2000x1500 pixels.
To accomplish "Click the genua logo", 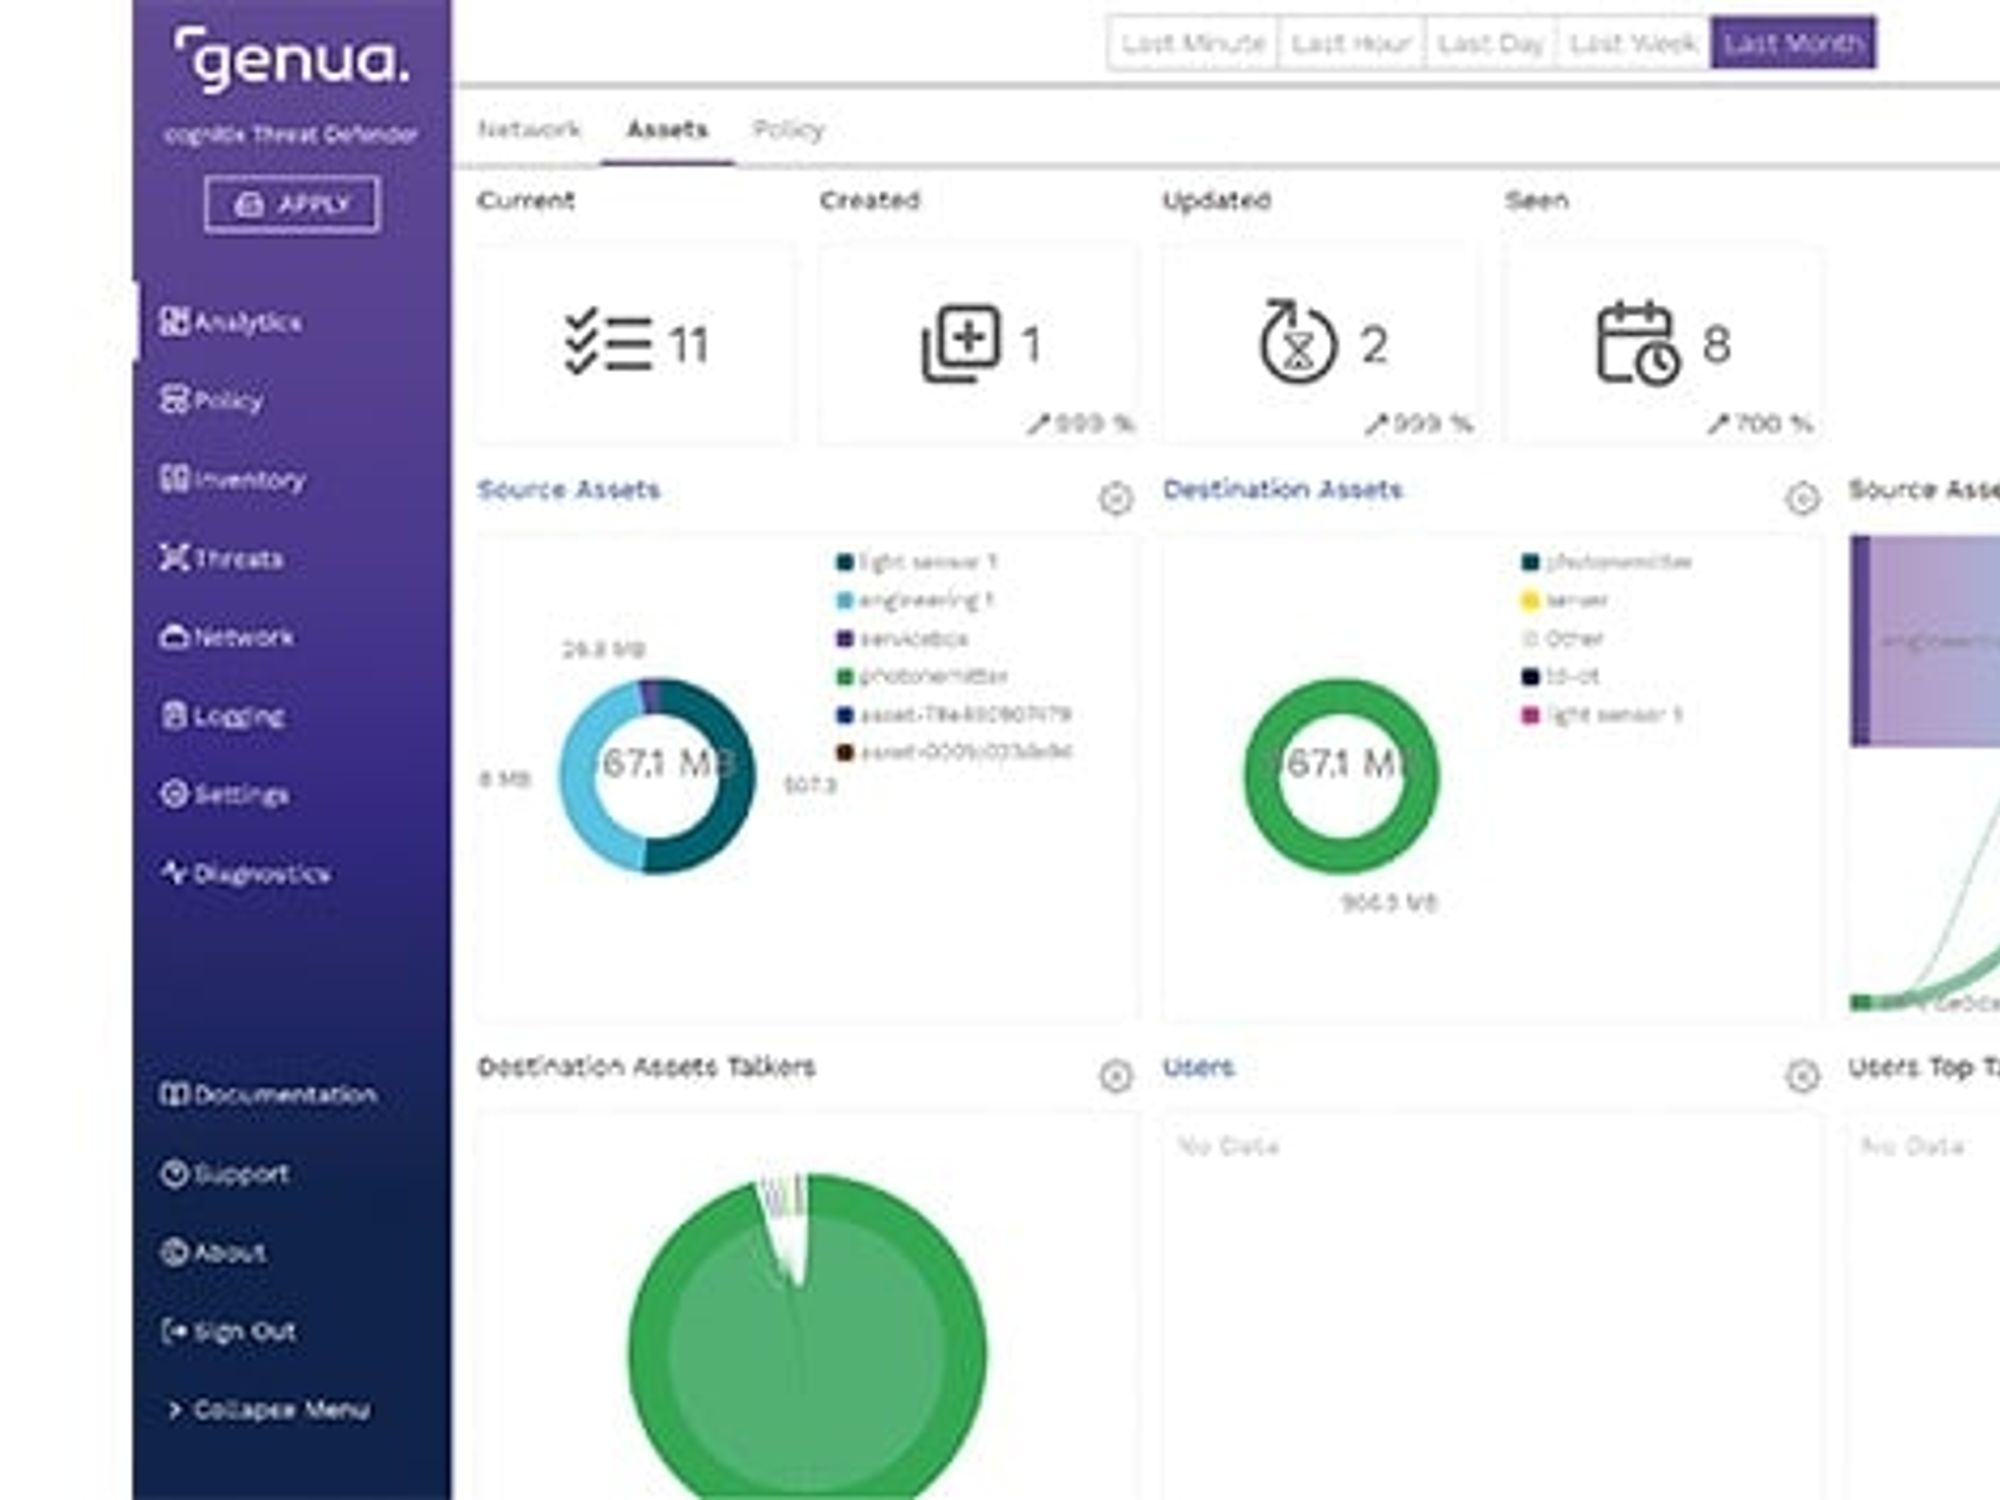I will pyautogui.click(x=291, y=60).
